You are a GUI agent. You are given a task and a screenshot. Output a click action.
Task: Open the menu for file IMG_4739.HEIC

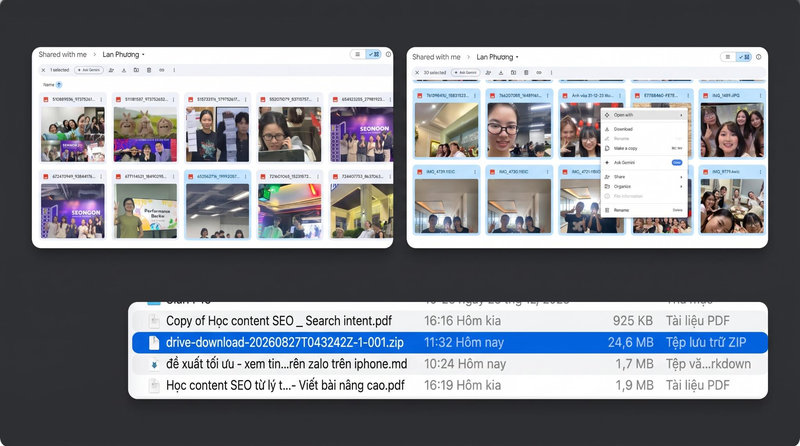tap(474, 172)
